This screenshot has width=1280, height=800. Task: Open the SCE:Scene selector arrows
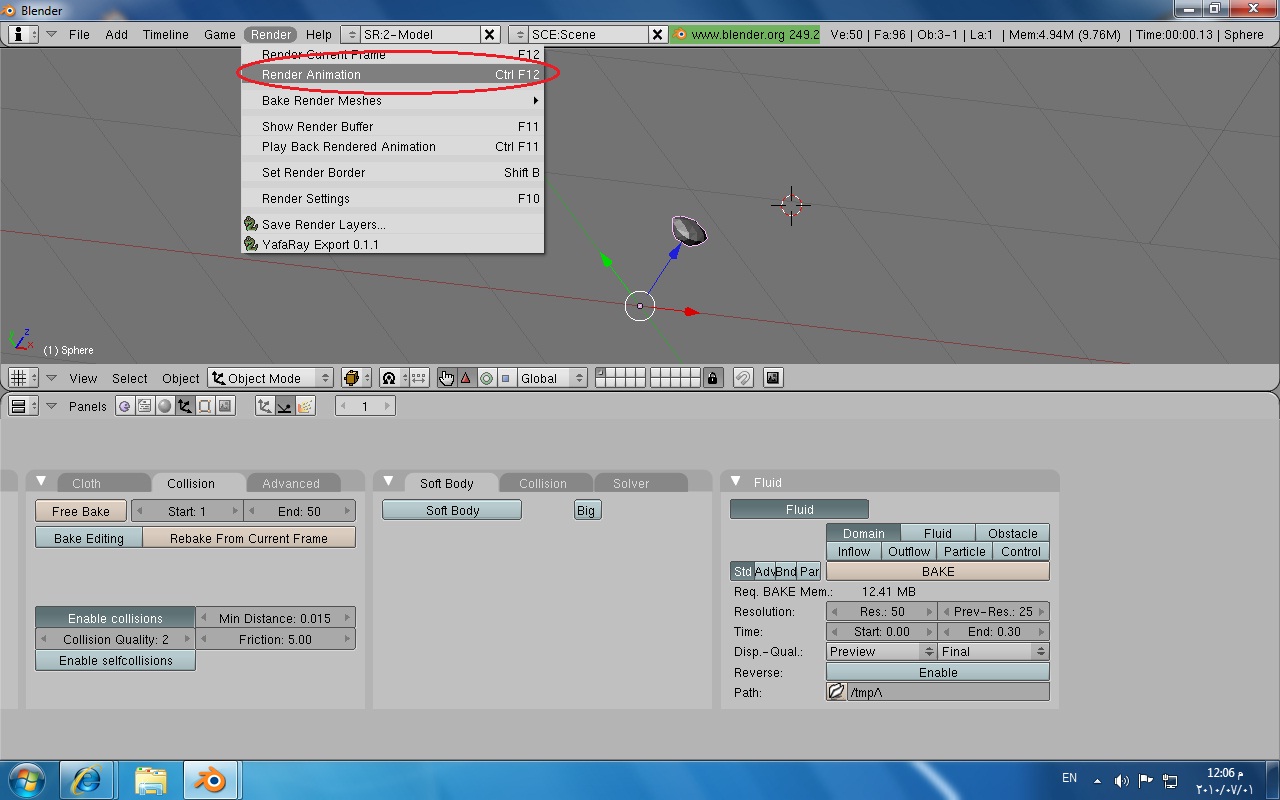(x=519, y=34)
